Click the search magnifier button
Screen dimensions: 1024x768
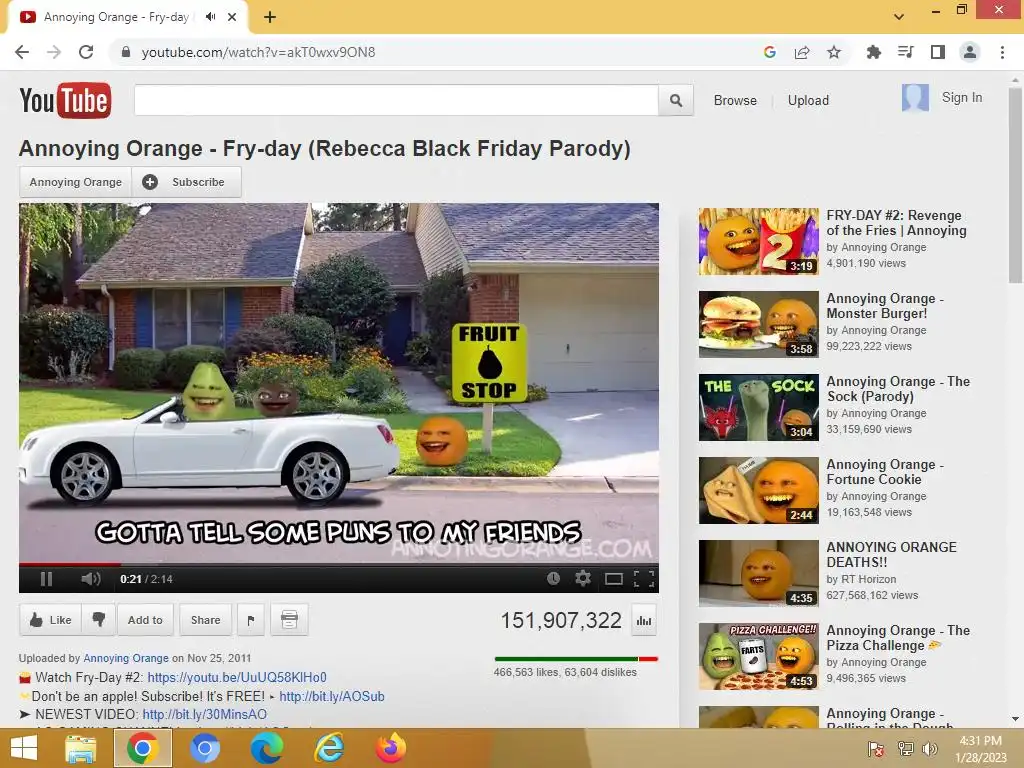676,100
